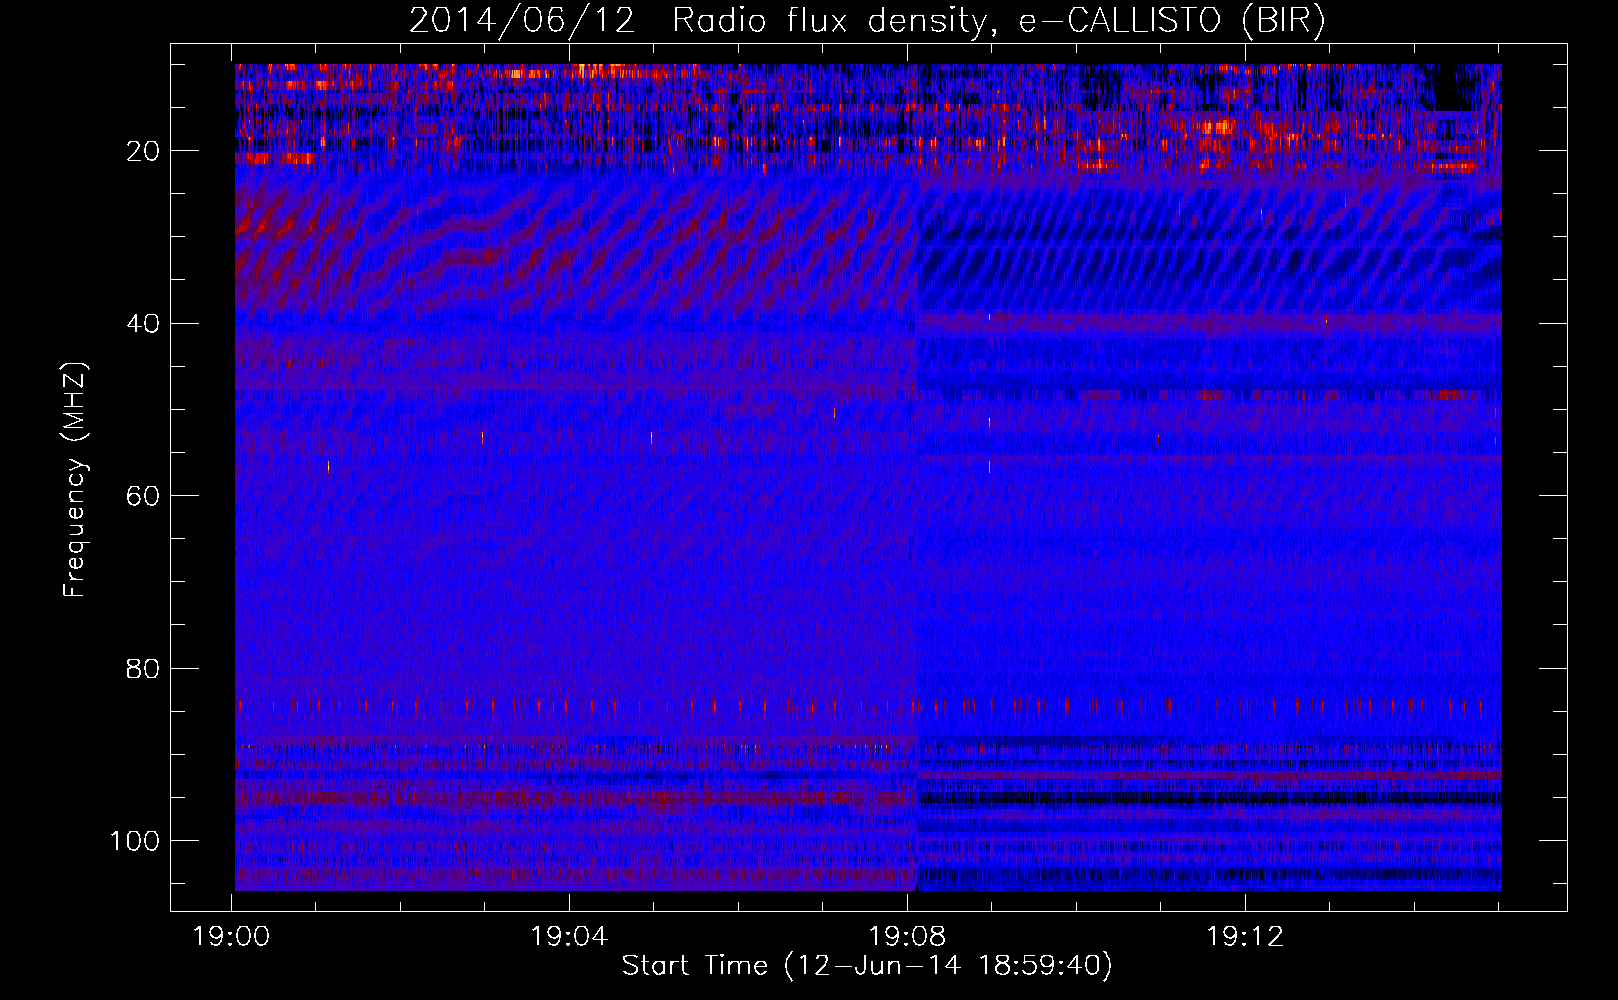Viewport: 1618px width, 1000px height.
Task: Click the 19:08 time tick label
Action: click(x=907, y=937)
